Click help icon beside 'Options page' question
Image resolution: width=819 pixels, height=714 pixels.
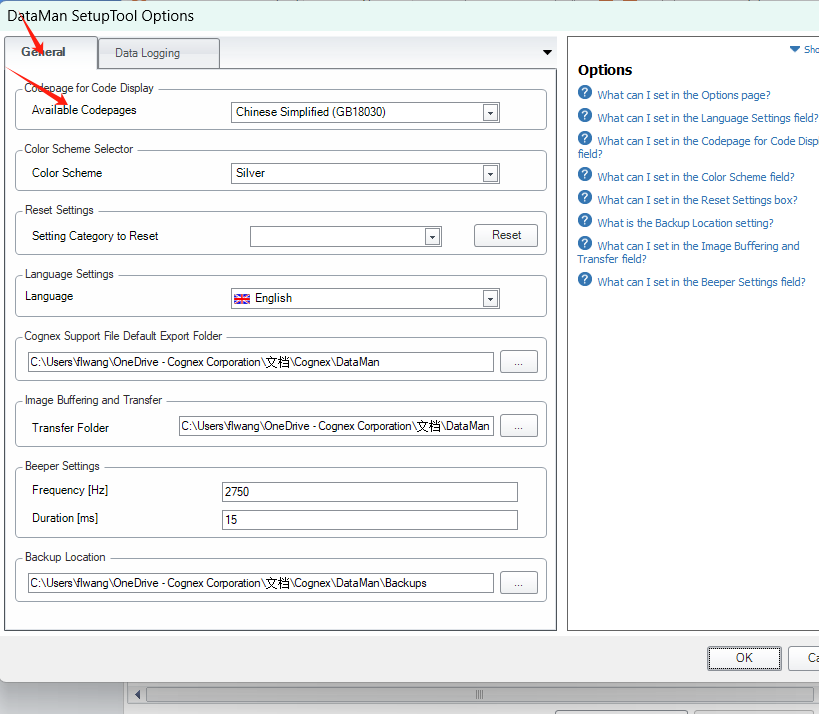pos(585,92)
